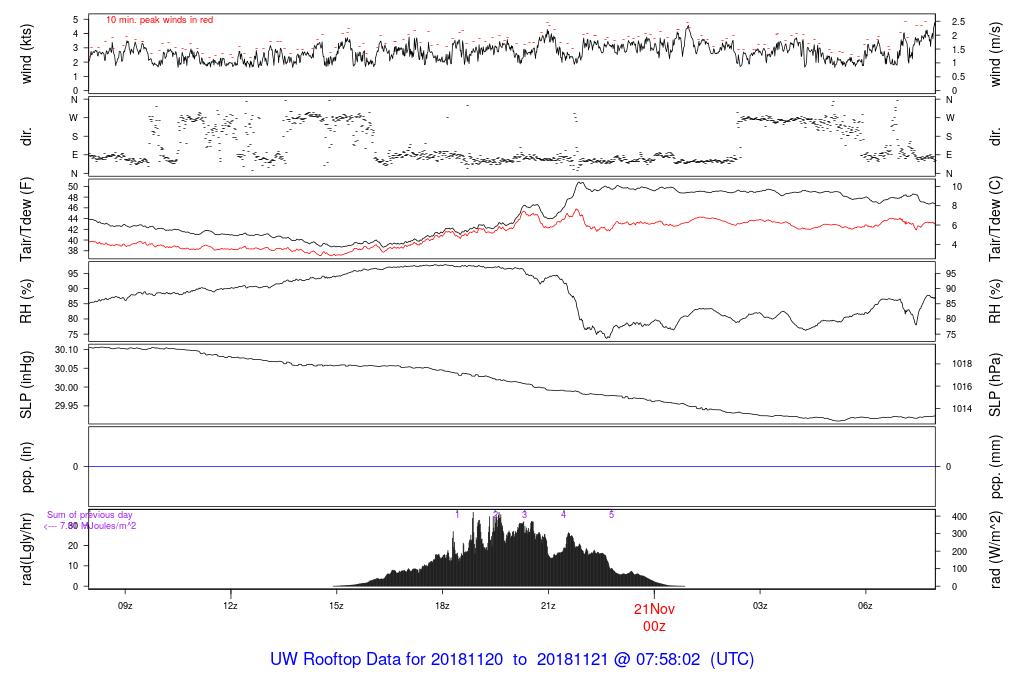Screen dimensions: 1024x700
Task: Click purple marker '1' above radiation plot
Action: click(x=457, y=515)
